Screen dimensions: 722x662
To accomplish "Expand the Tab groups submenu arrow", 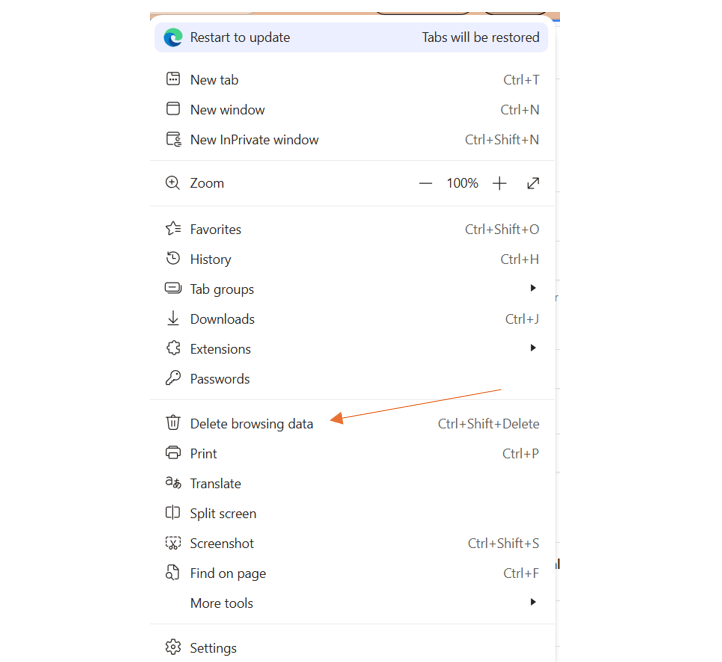I will (533, 288).
